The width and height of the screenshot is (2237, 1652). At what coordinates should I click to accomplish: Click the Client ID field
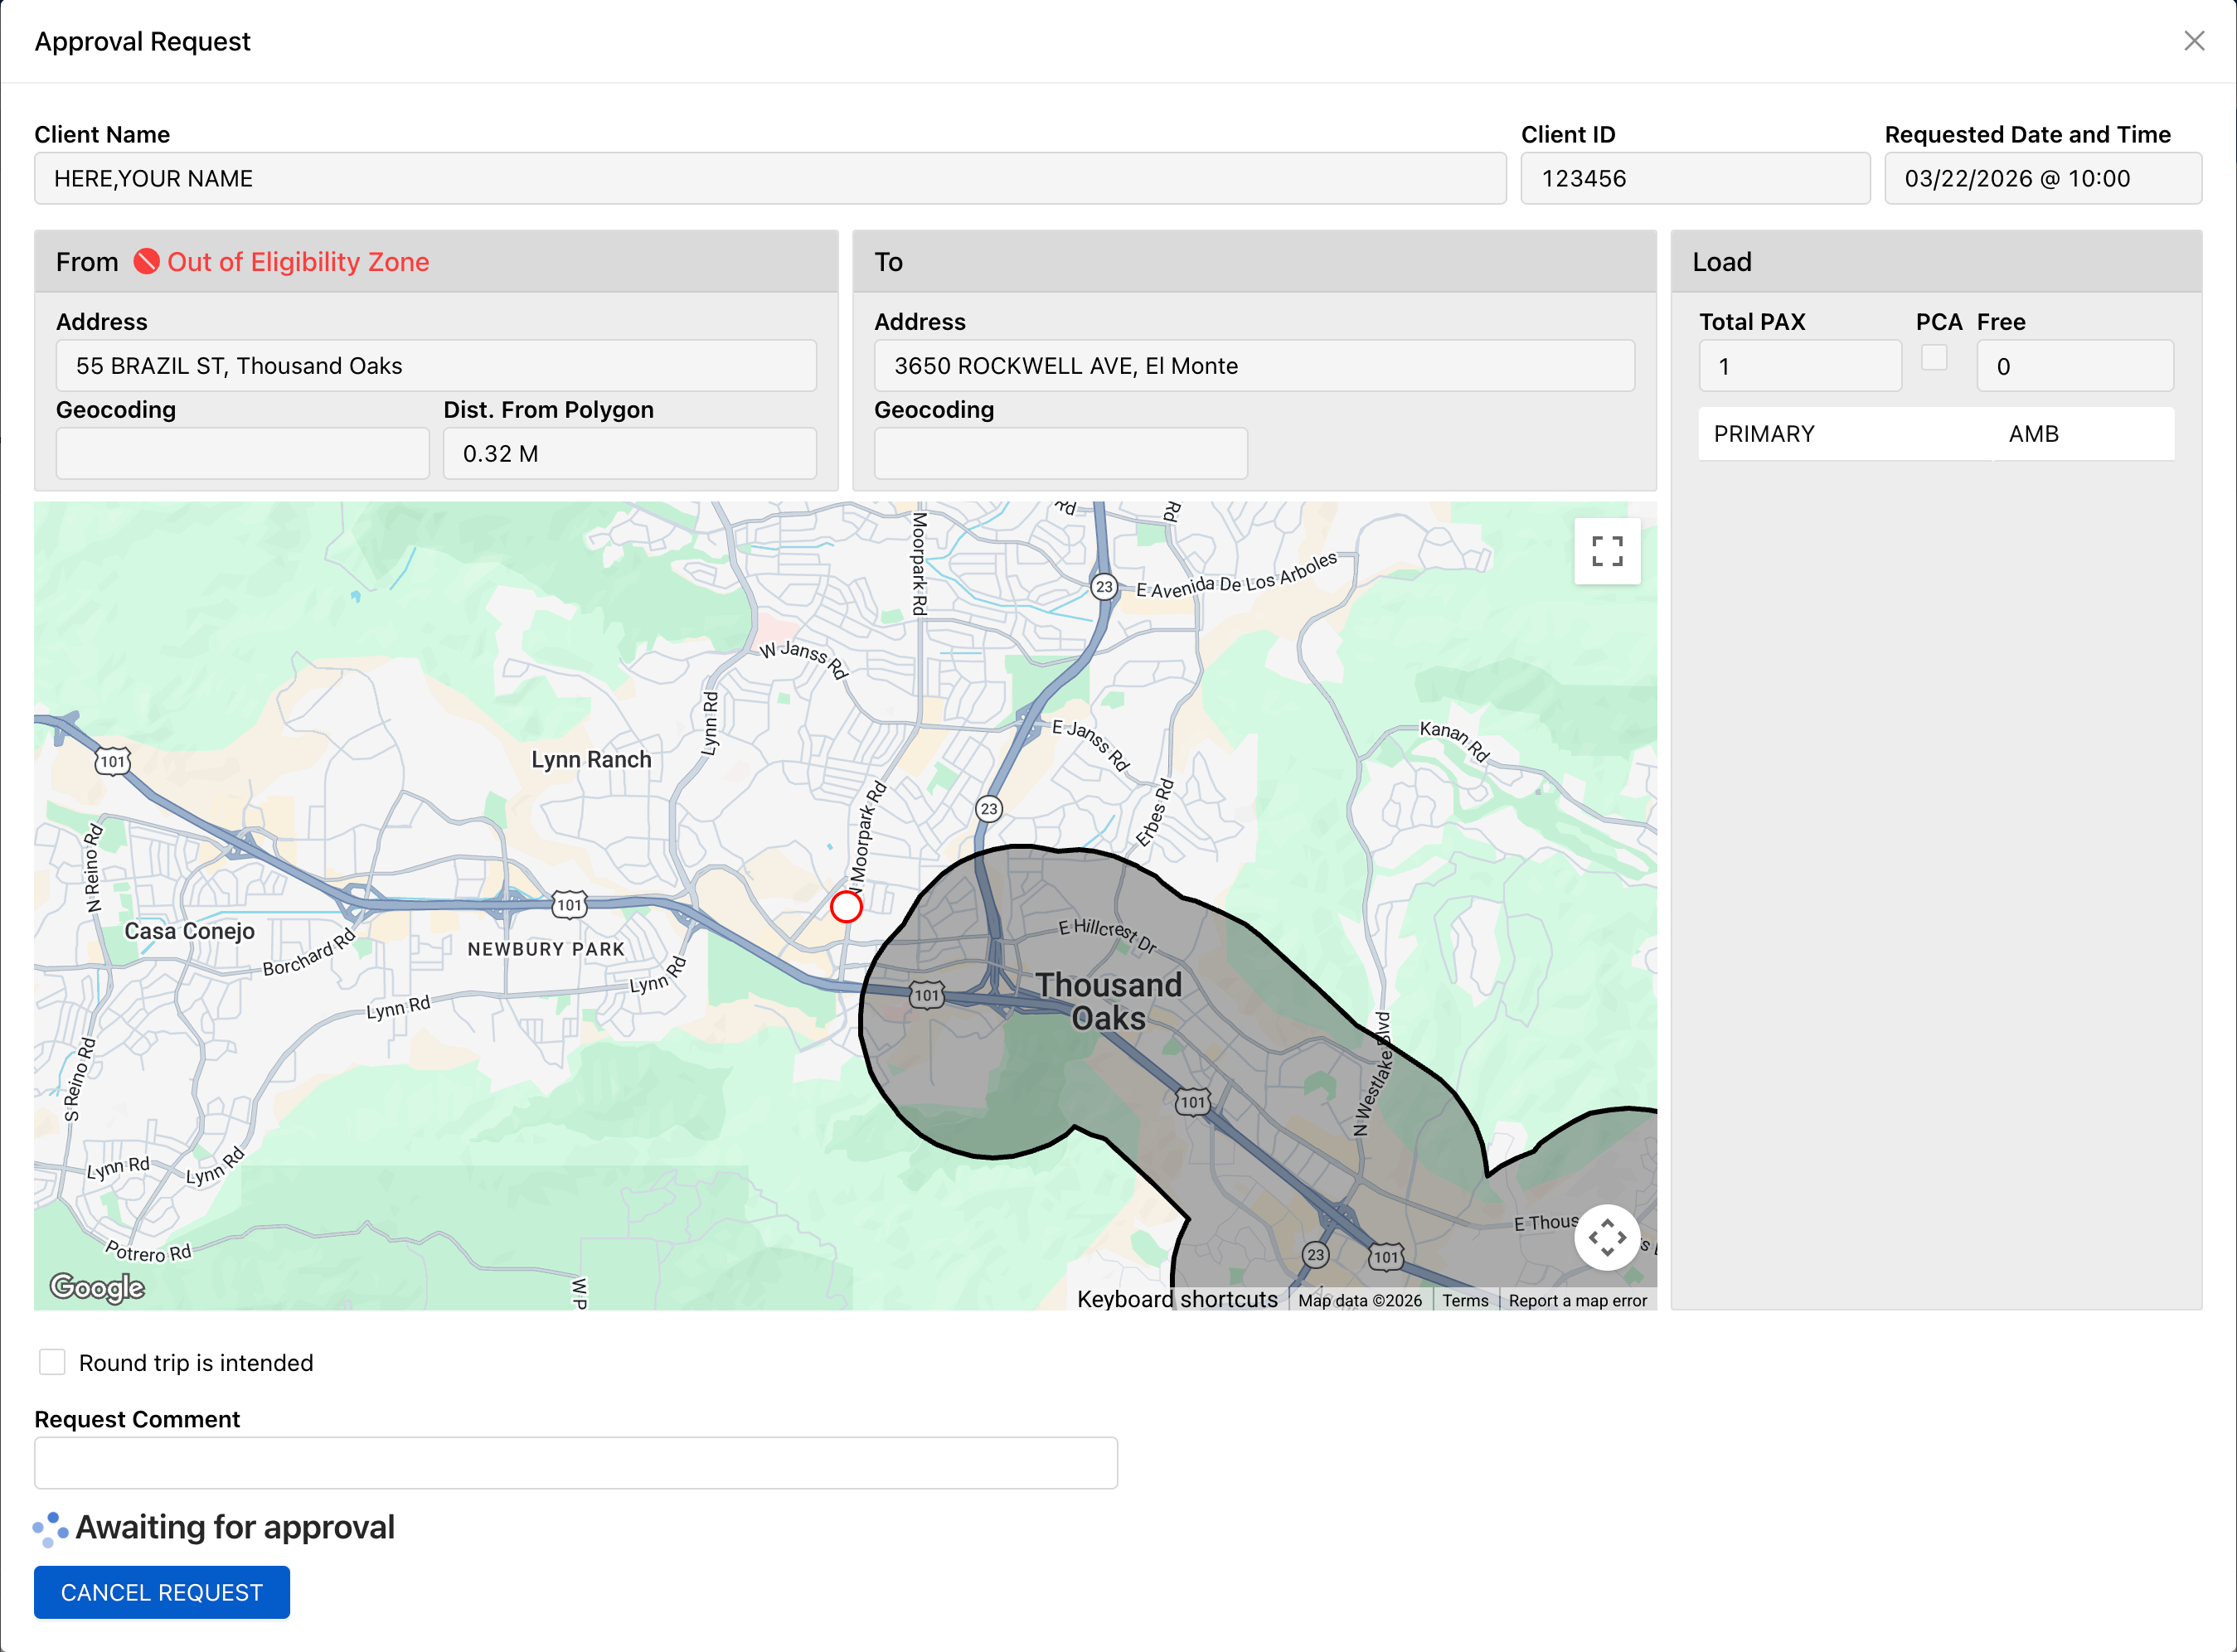[1695, 178]
